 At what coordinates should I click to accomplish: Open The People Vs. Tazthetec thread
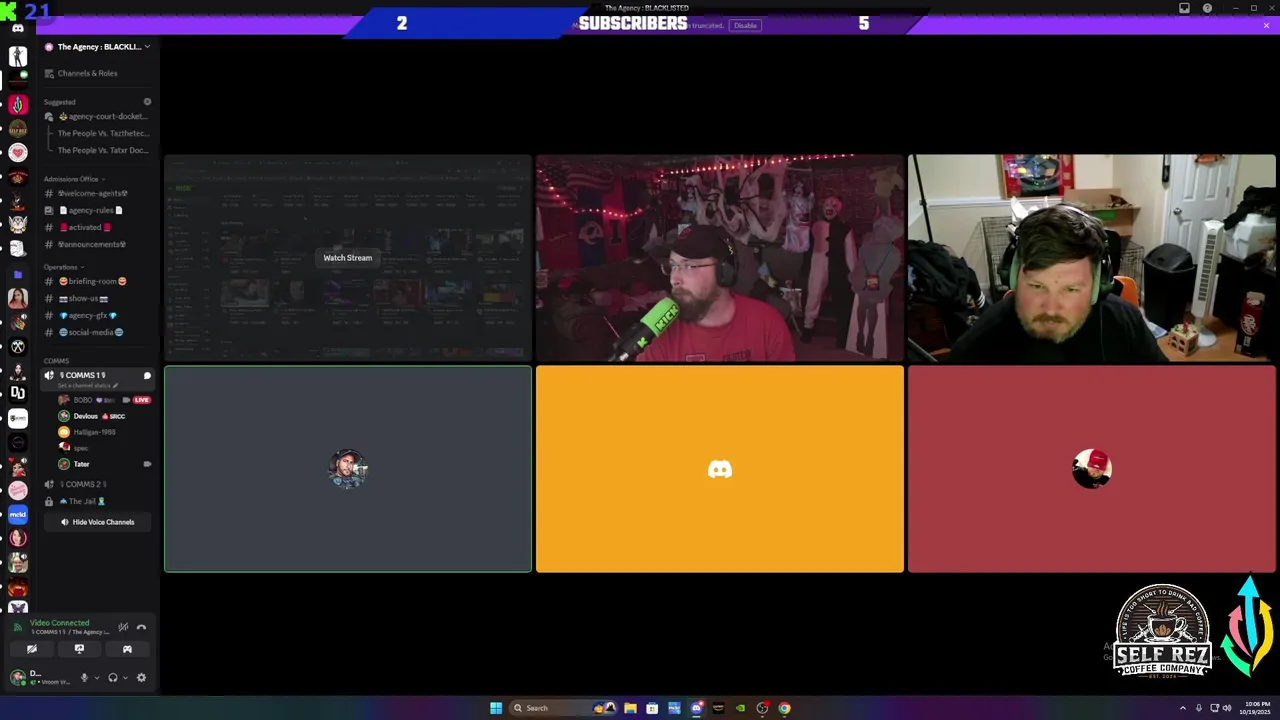pyautogui.click(x=103, y=133)
